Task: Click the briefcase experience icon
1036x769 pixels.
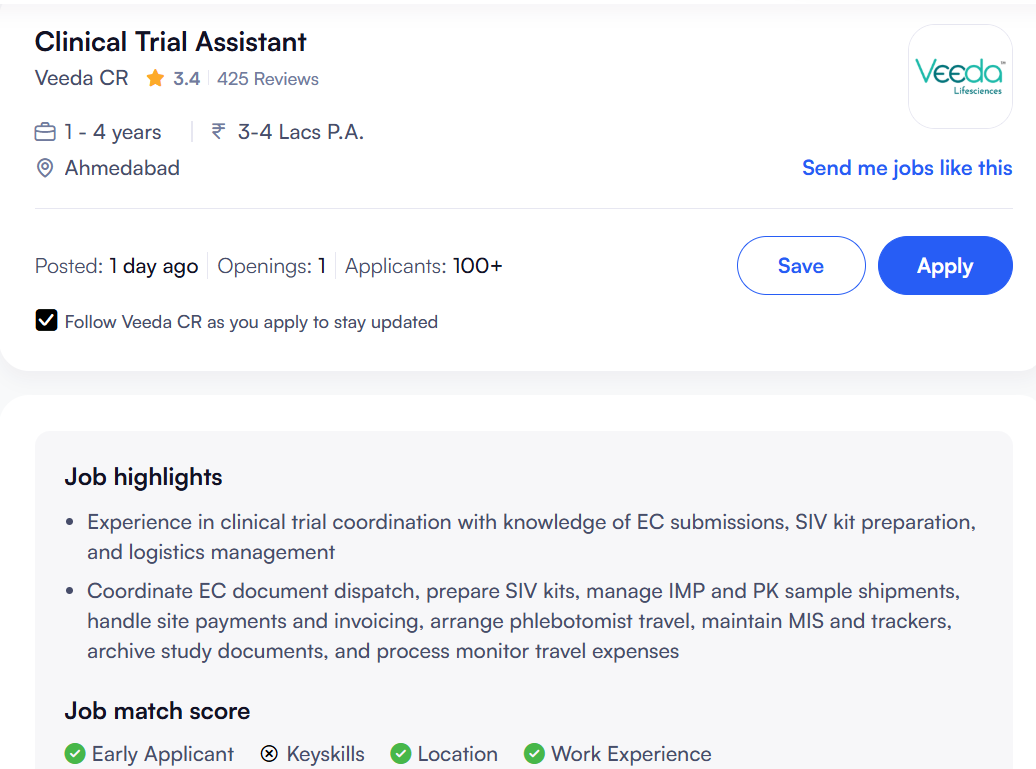Action: 45,132
